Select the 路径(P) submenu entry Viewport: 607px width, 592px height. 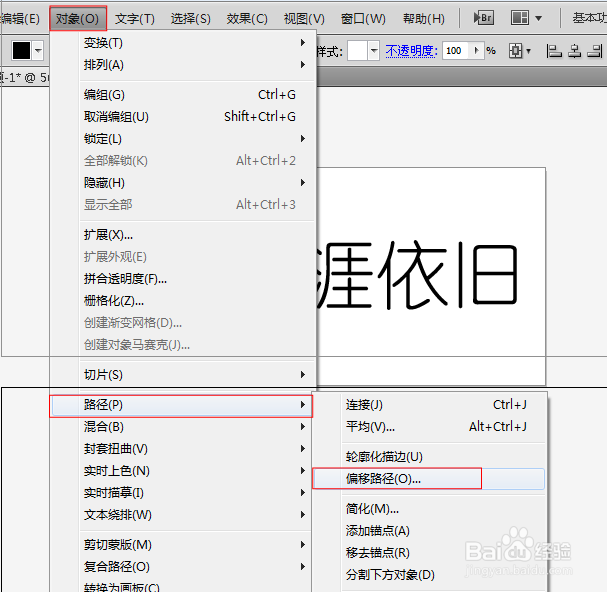181,405
